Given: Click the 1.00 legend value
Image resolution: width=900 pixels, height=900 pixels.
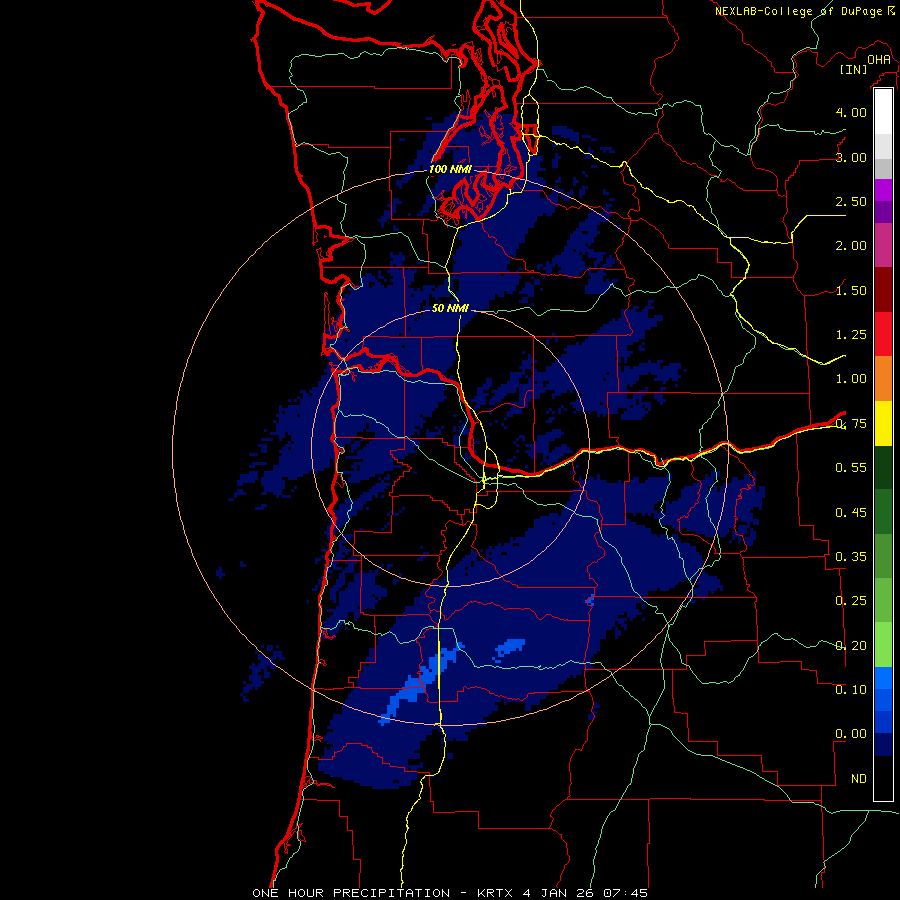Looking at the screenshot, I should point(851,379).
